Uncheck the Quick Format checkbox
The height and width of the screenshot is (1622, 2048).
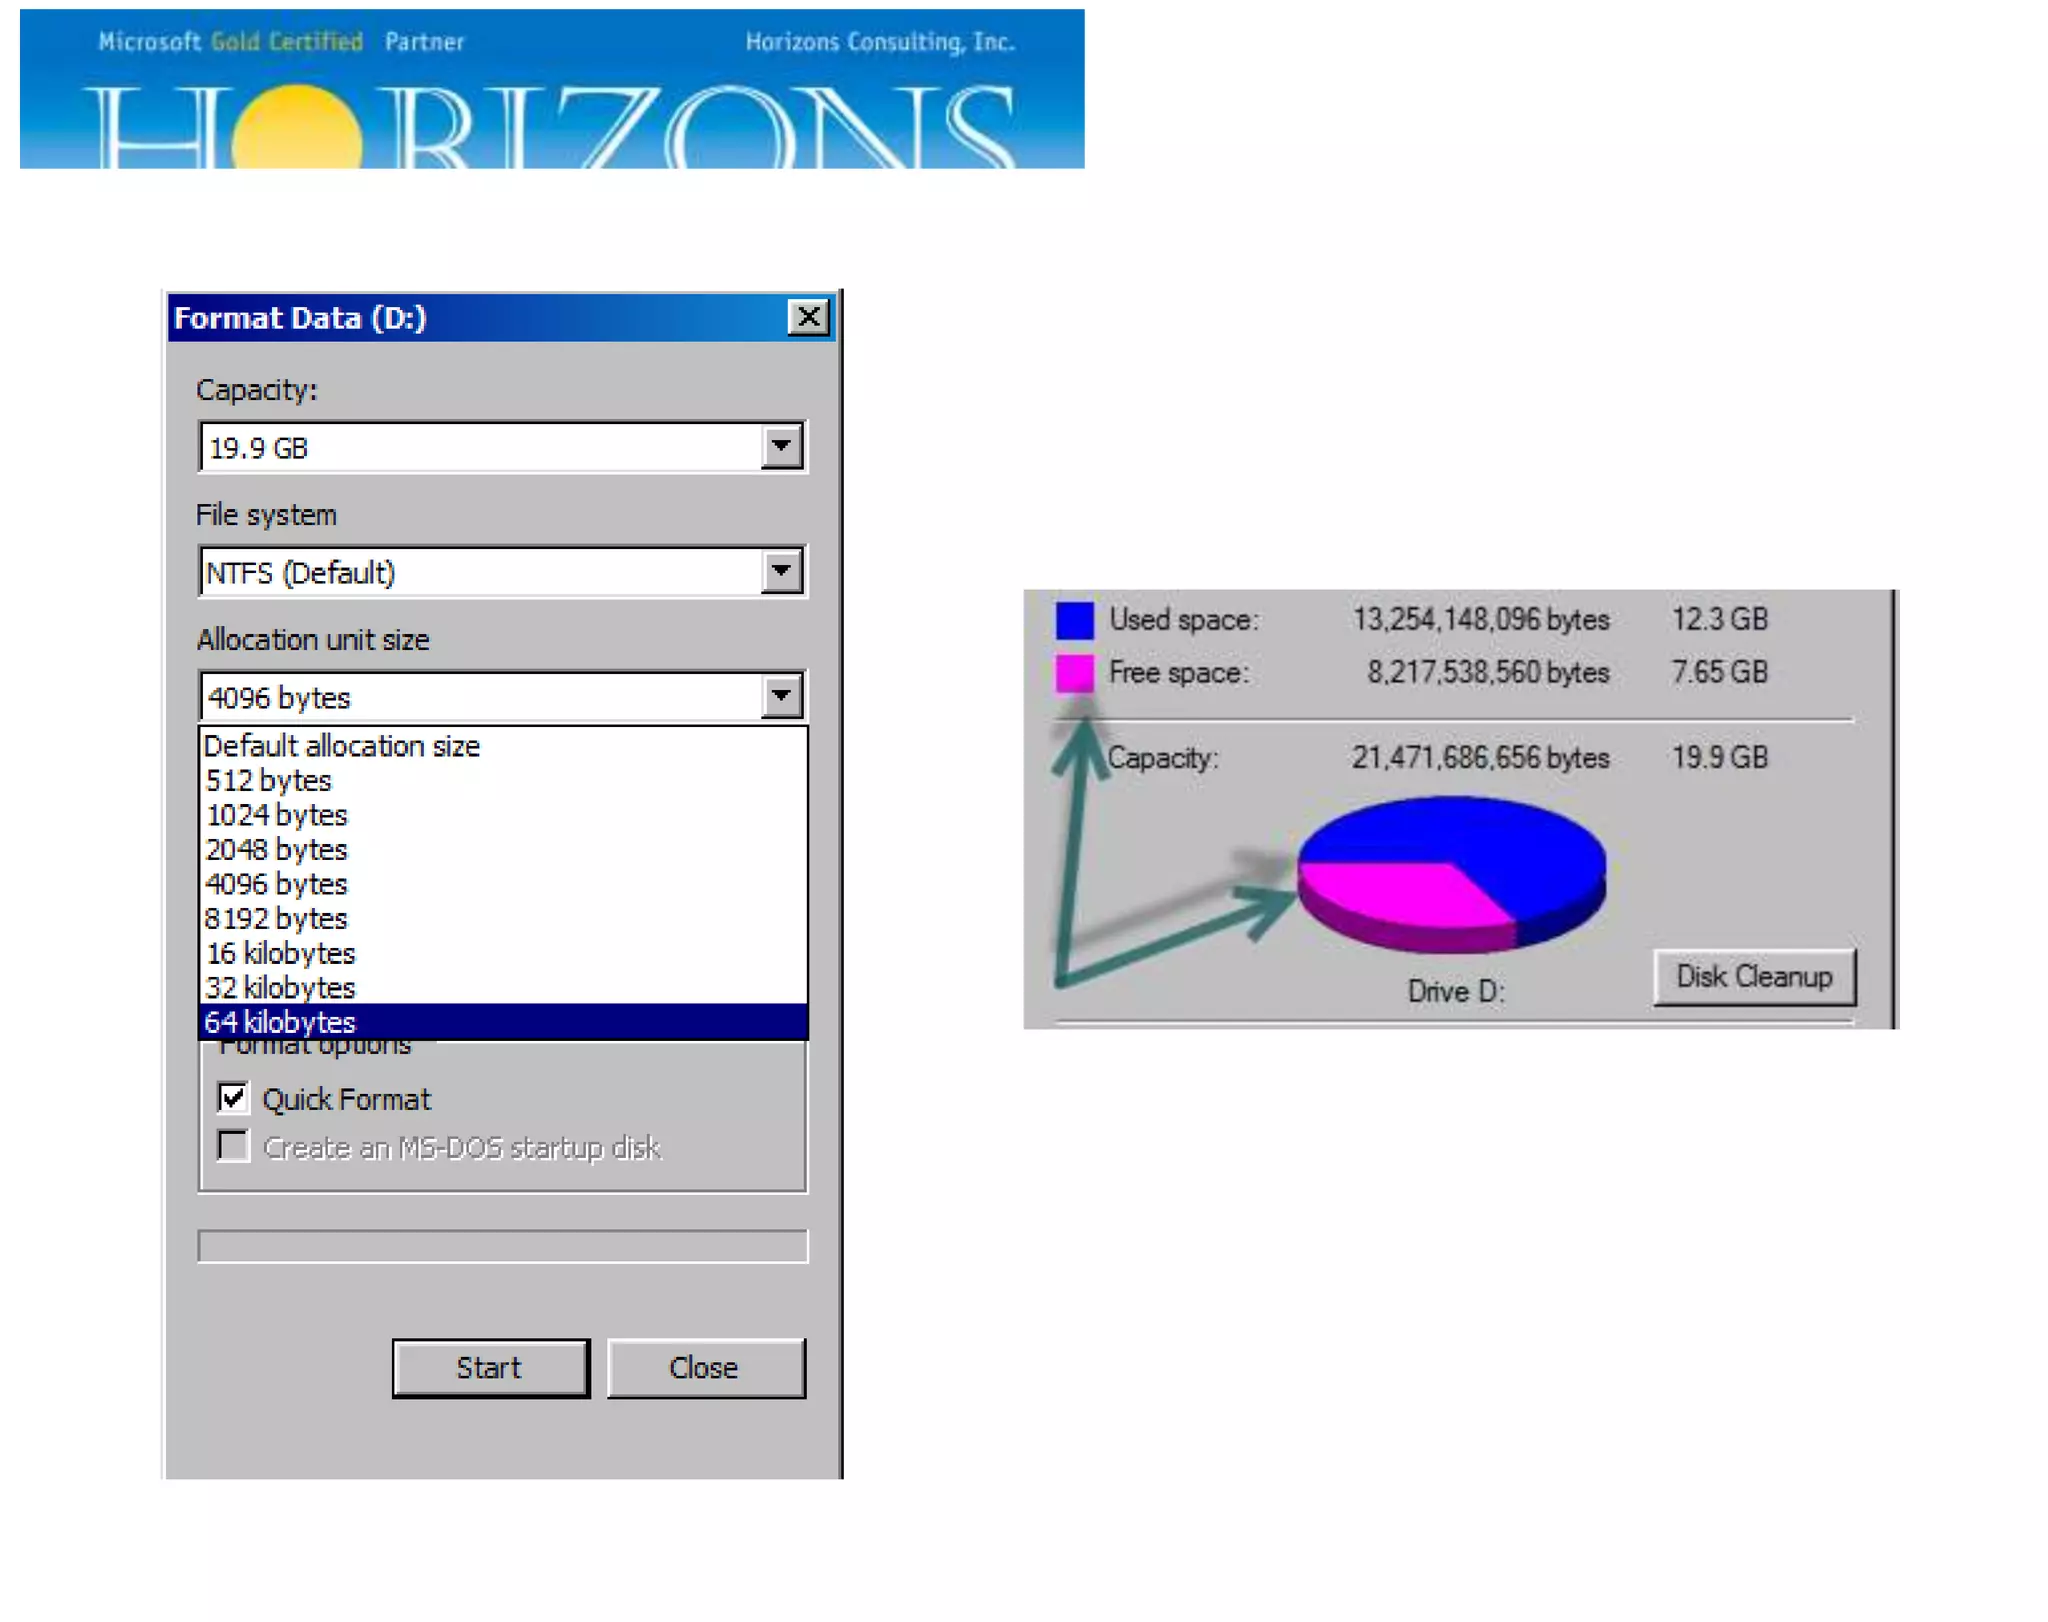(x=233, y=1098)
